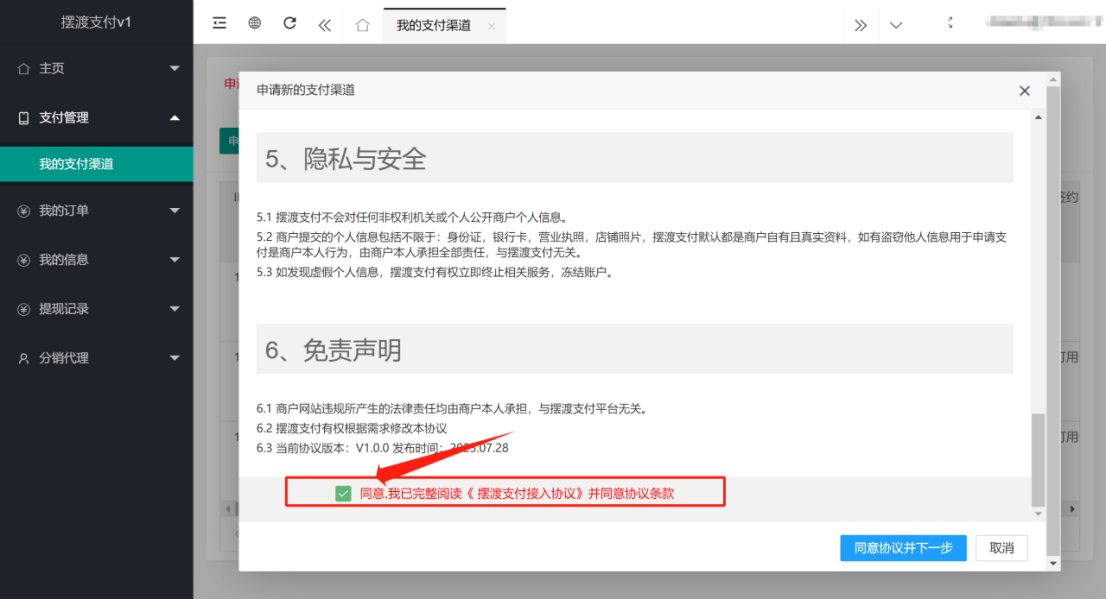Go to the home tab icon

(363, 25)
